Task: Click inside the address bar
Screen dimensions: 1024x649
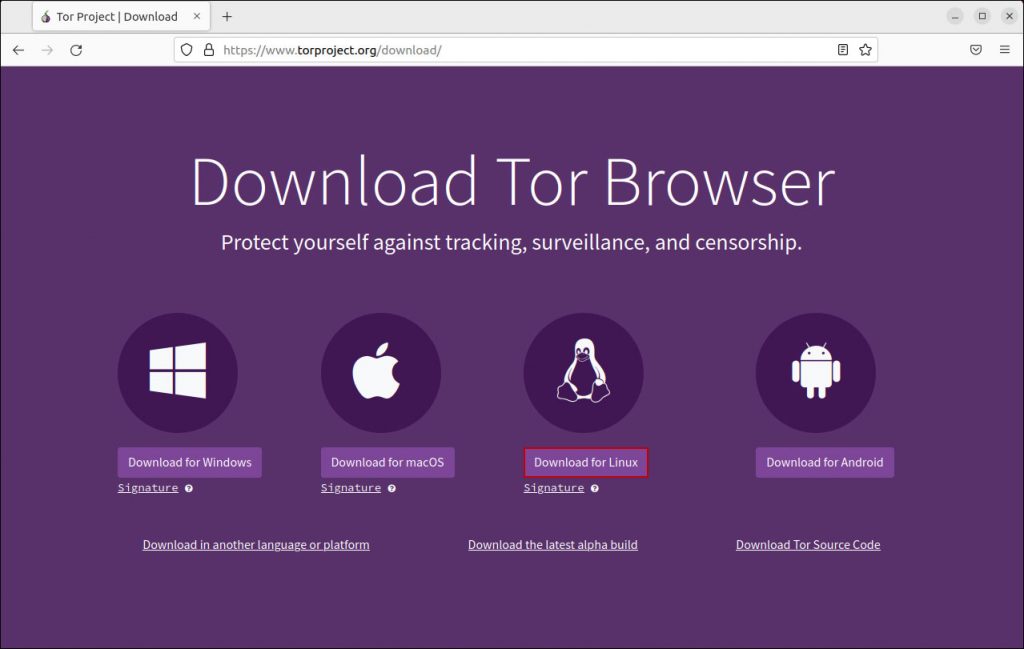Action: point(500,49)
